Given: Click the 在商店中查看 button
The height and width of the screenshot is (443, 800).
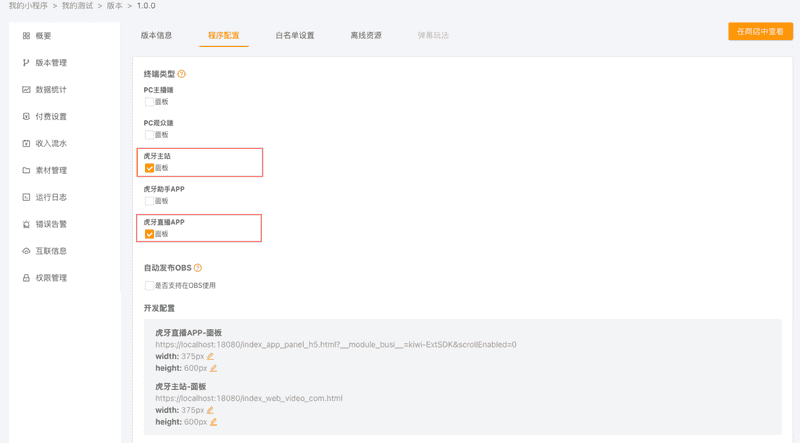Looking at the screenshot, I should pyautogui.click(x=760, y=31).
